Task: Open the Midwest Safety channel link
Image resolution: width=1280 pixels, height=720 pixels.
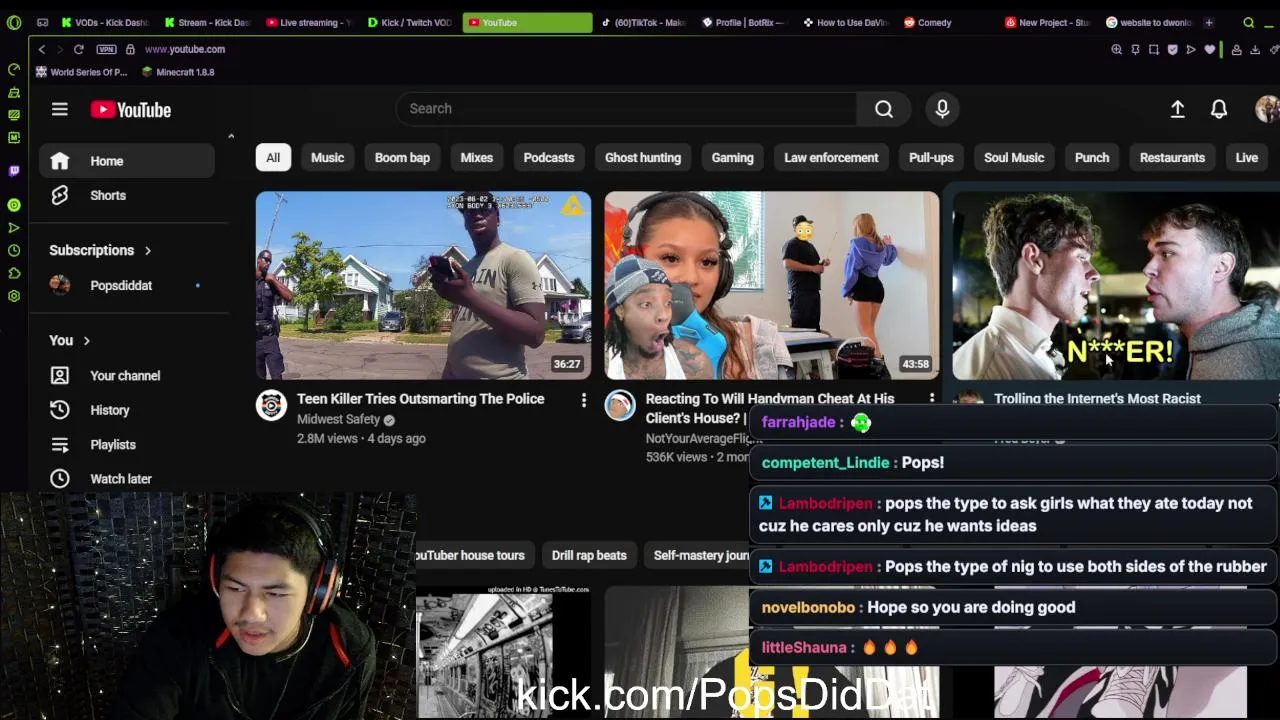Action: (x=338, y=420)
